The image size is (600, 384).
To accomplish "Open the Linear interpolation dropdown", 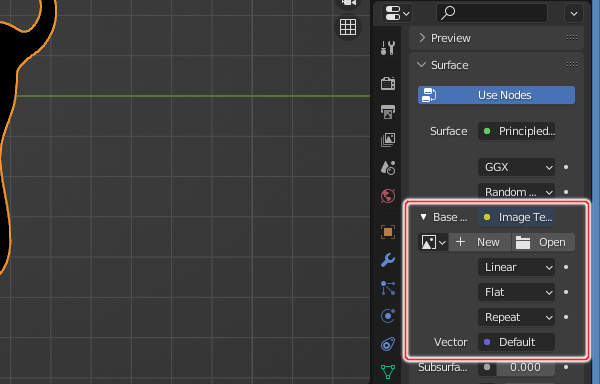I will click(x=517, y=267).
